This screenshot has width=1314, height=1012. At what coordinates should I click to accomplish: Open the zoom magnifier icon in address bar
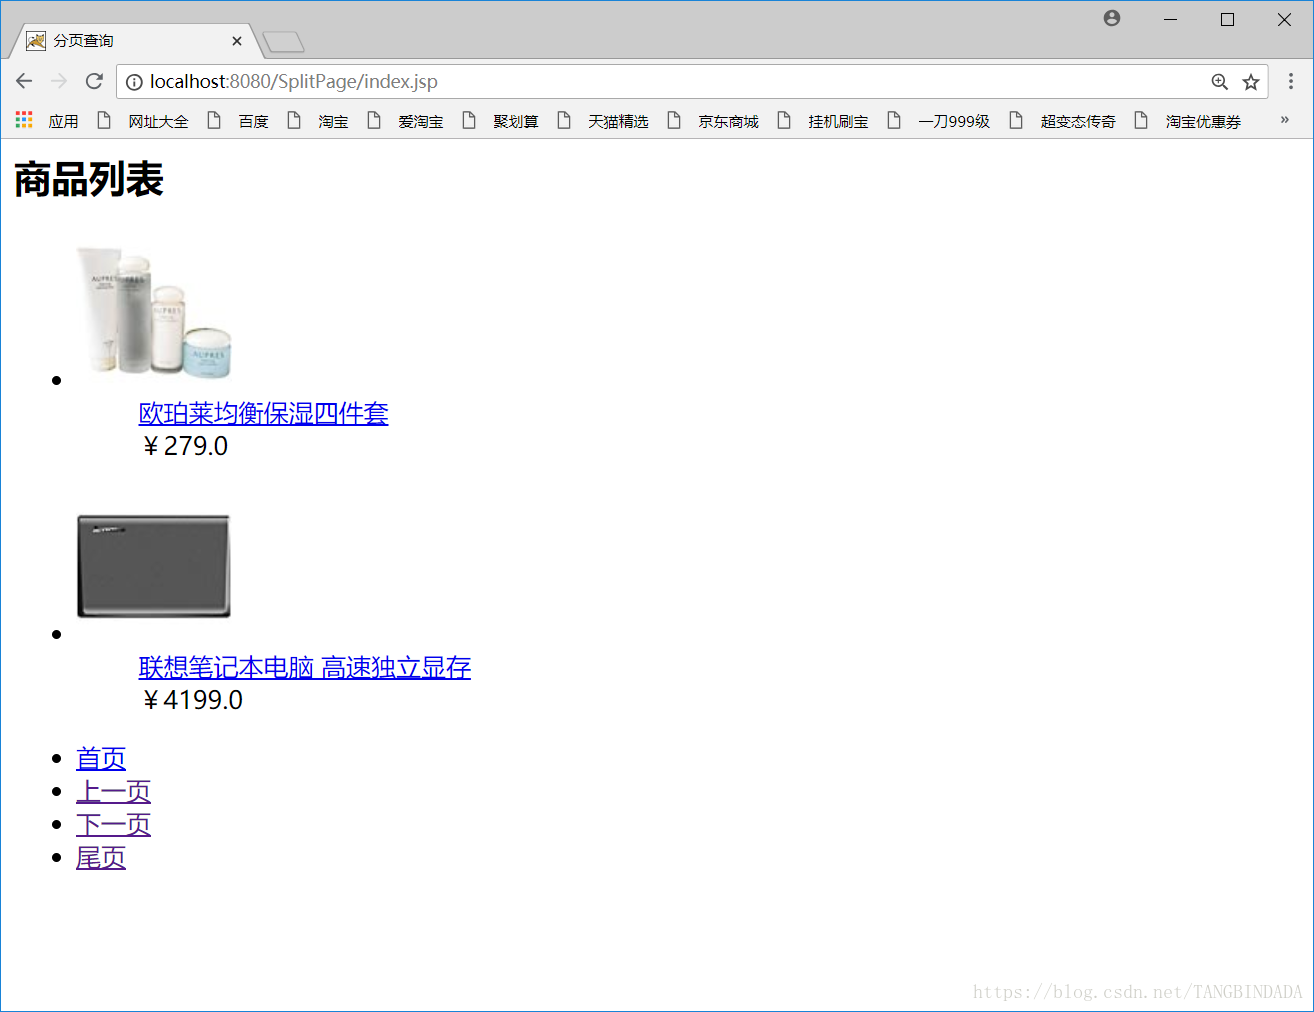[1219, 82]
